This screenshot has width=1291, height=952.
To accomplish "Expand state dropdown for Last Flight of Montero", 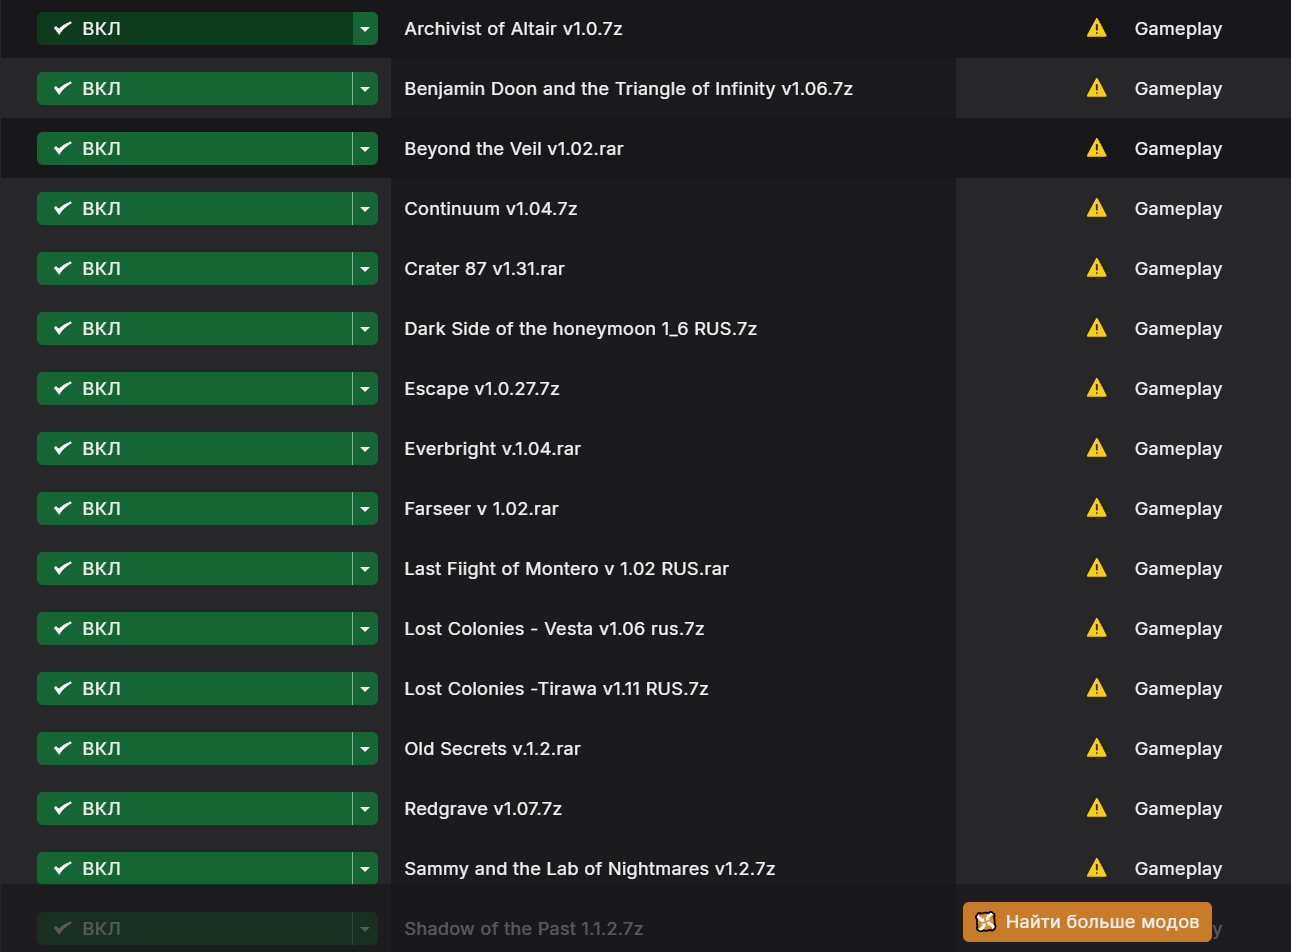I will pyautogui.click(x=365, y=569).
